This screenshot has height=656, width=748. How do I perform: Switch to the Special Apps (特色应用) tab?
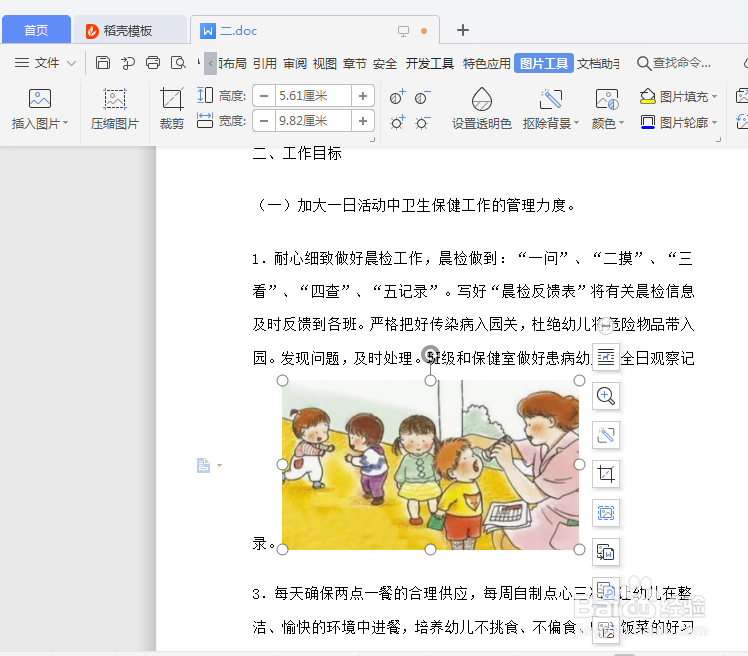(x=487, y=63)
